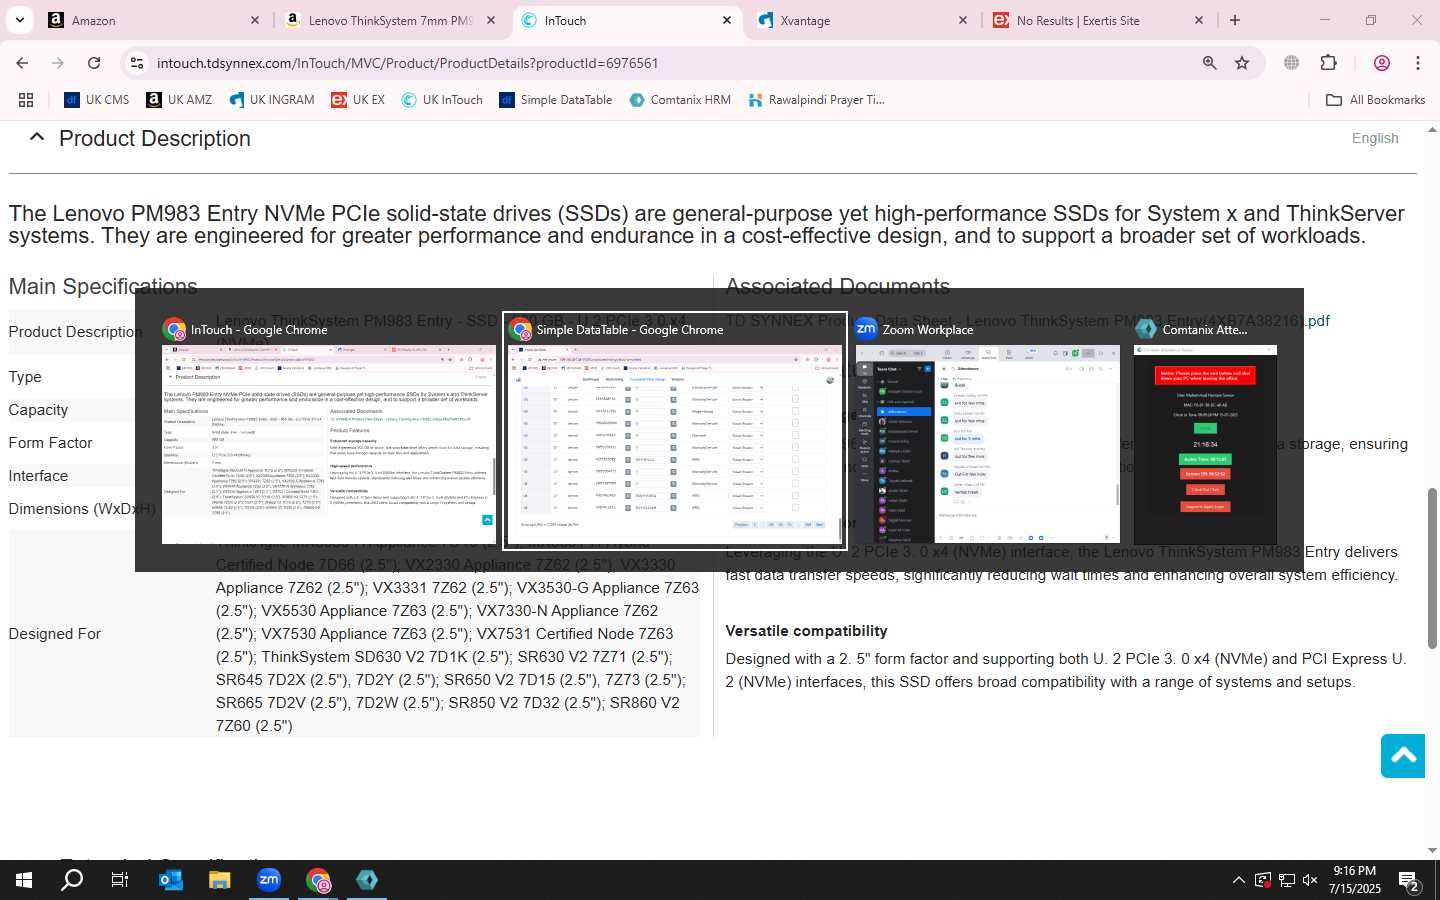
Task: Open the UK CMS bookmark
Action: [x=97, y=100]
